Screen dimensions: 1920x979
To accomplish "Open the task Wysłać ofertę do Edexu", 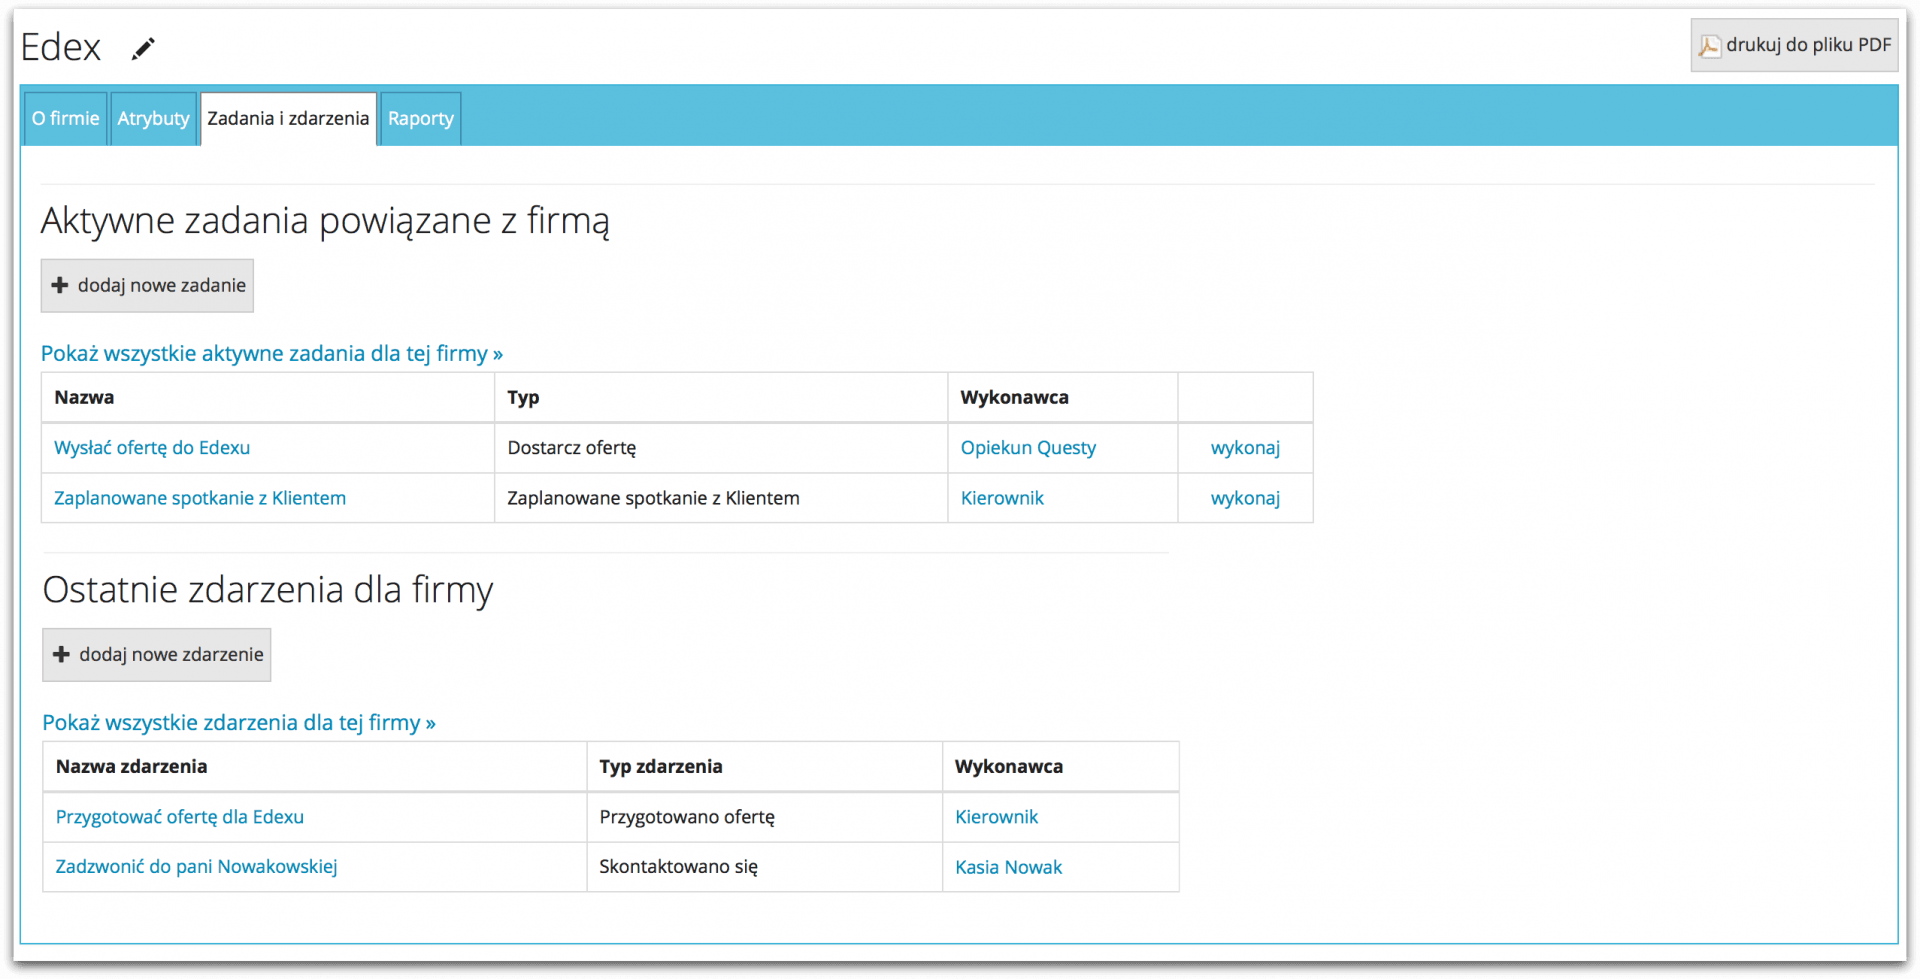I will [x=151, y=447].
